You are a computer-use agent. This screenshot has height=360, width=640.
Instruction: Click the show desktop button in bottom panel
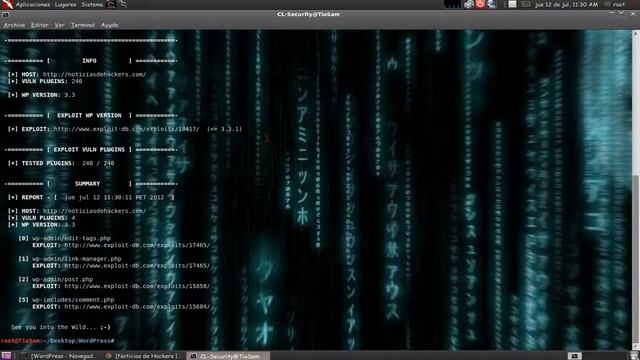coord(6,356)
